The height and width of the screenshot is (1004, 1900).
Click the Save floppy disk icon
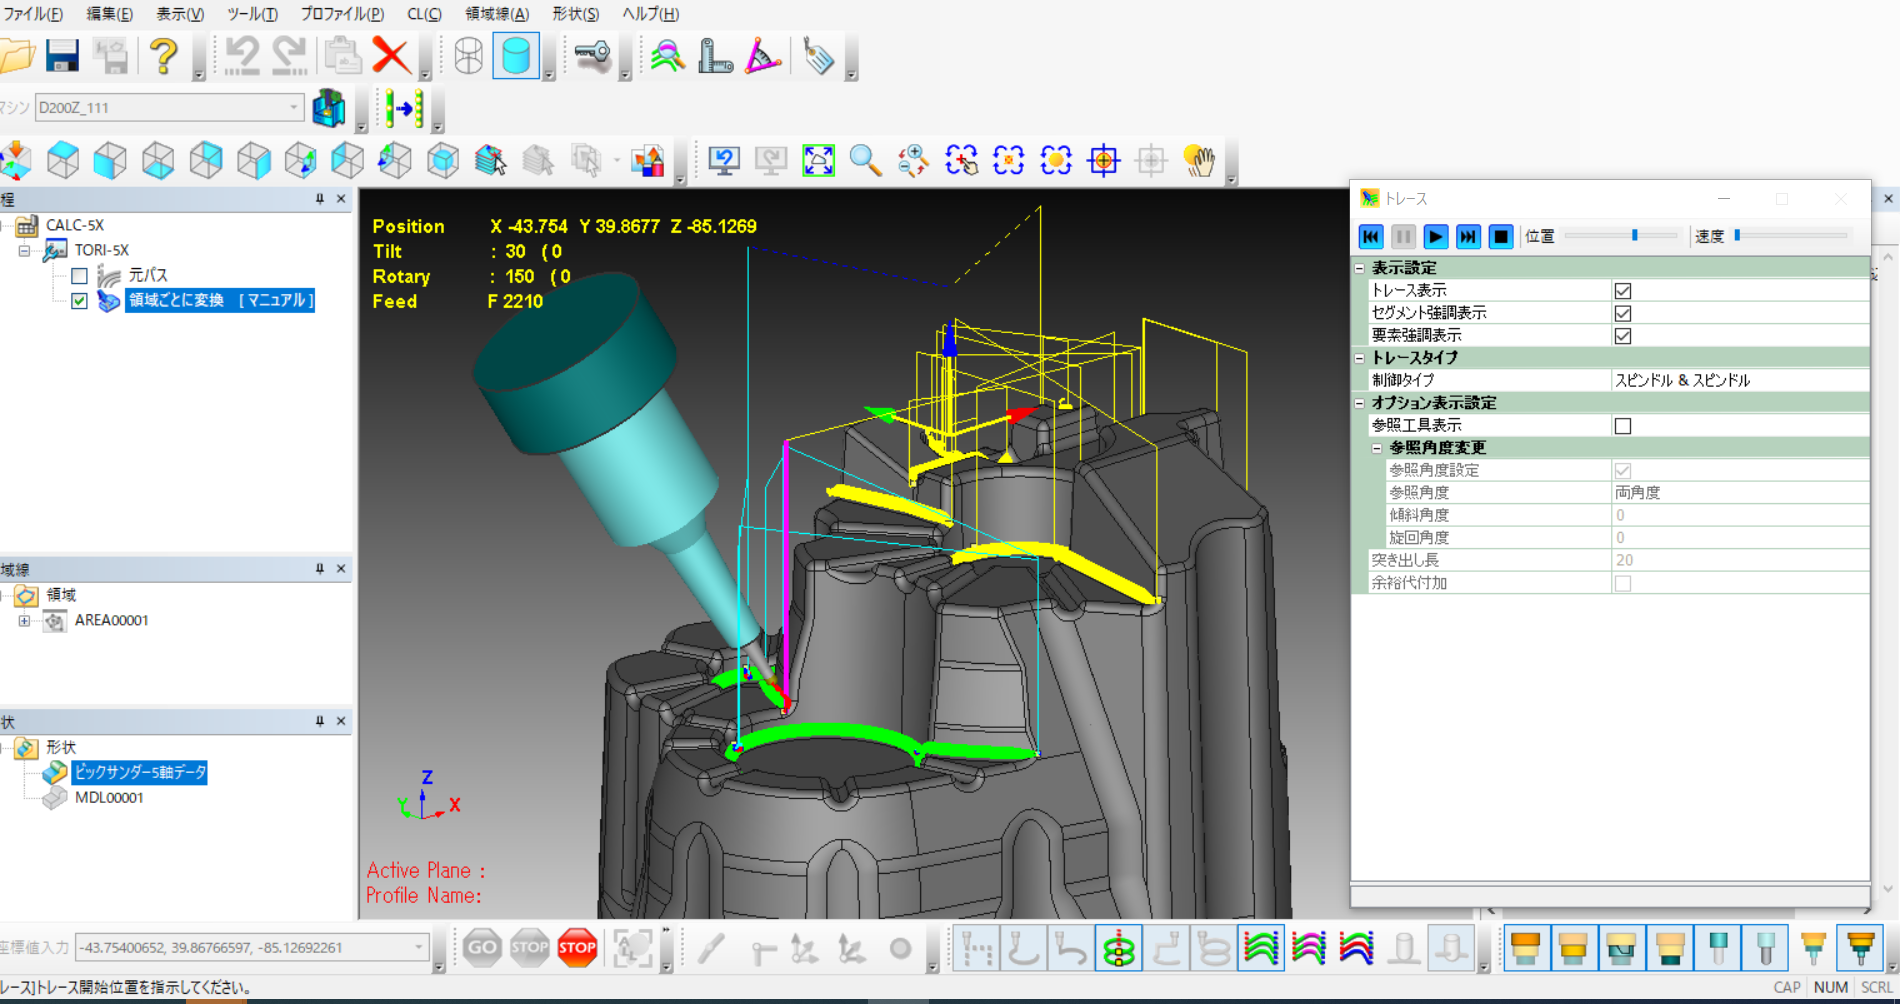[x=62, y=56]
